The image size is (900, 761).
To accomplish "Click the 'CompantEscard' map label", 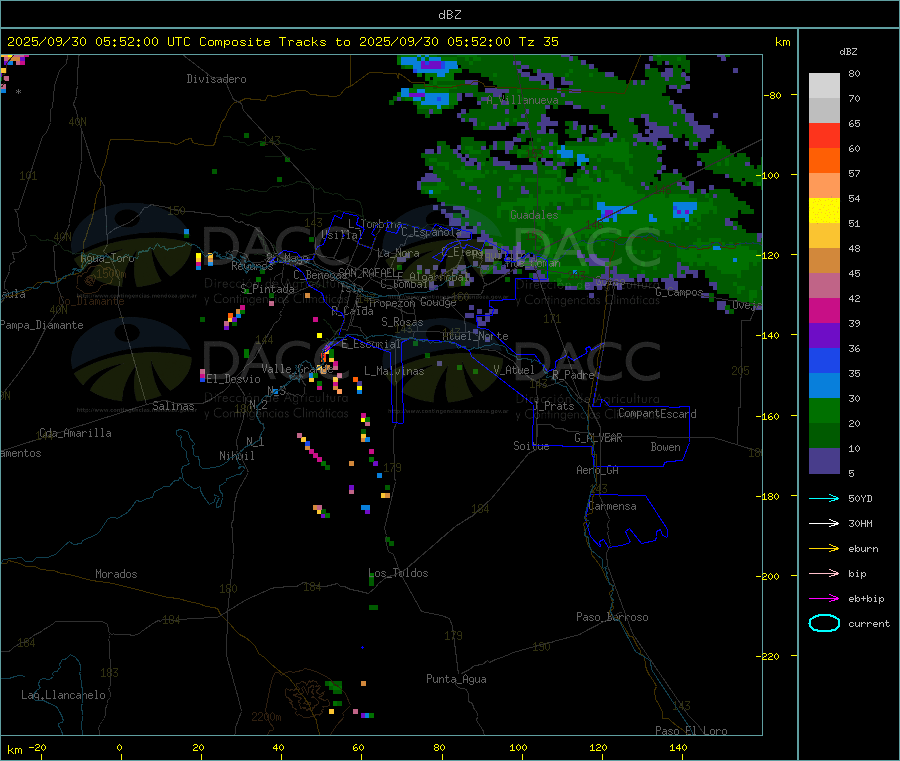I will pos(657,414).
